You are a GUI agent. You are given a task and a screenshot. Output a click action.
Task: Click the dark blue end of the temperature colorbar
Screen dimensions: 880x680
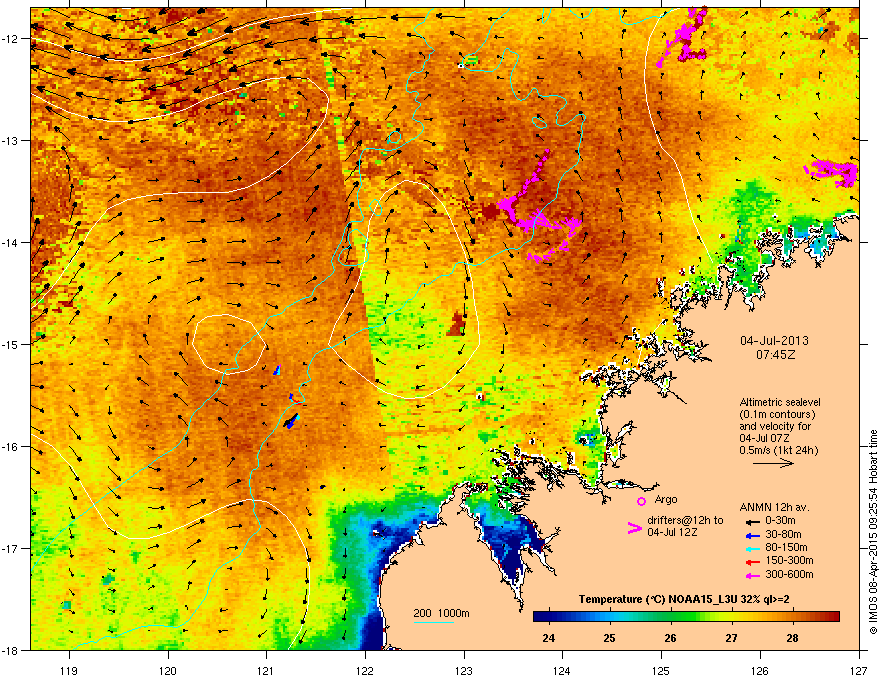coord(542,616)
